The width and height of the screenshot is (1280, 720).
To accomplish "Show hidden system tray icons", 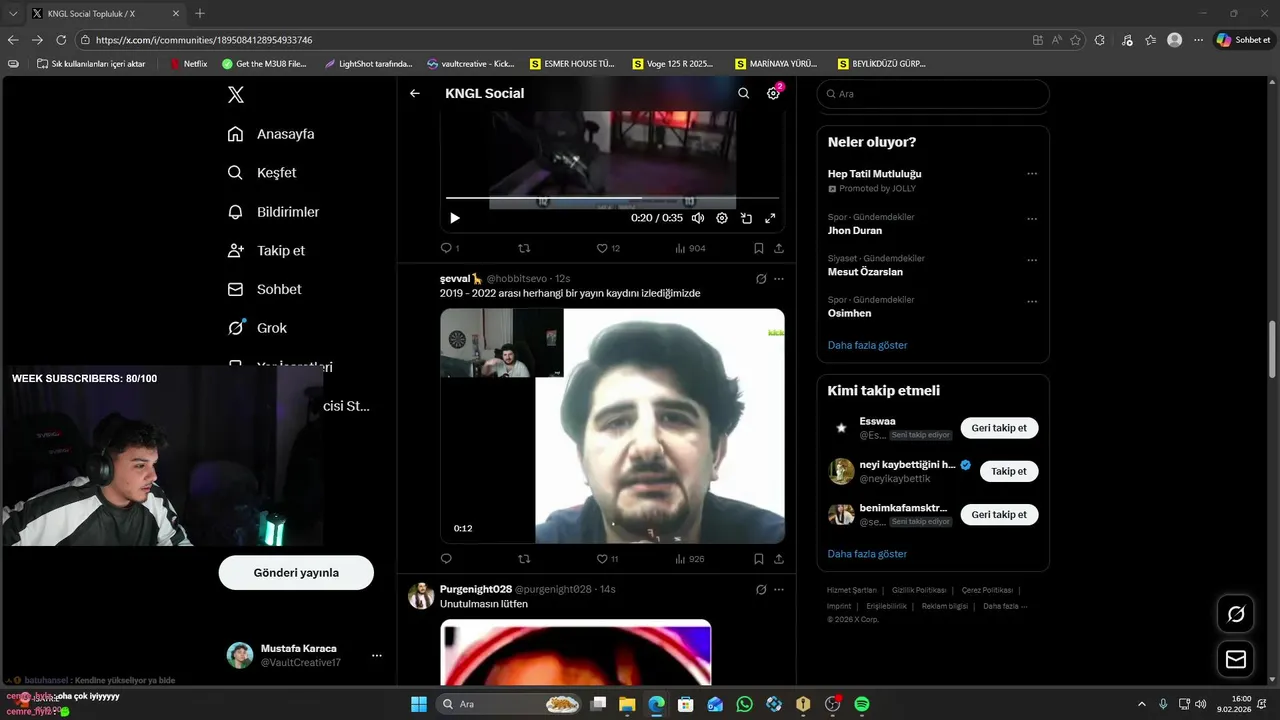I will (1141, 704).
